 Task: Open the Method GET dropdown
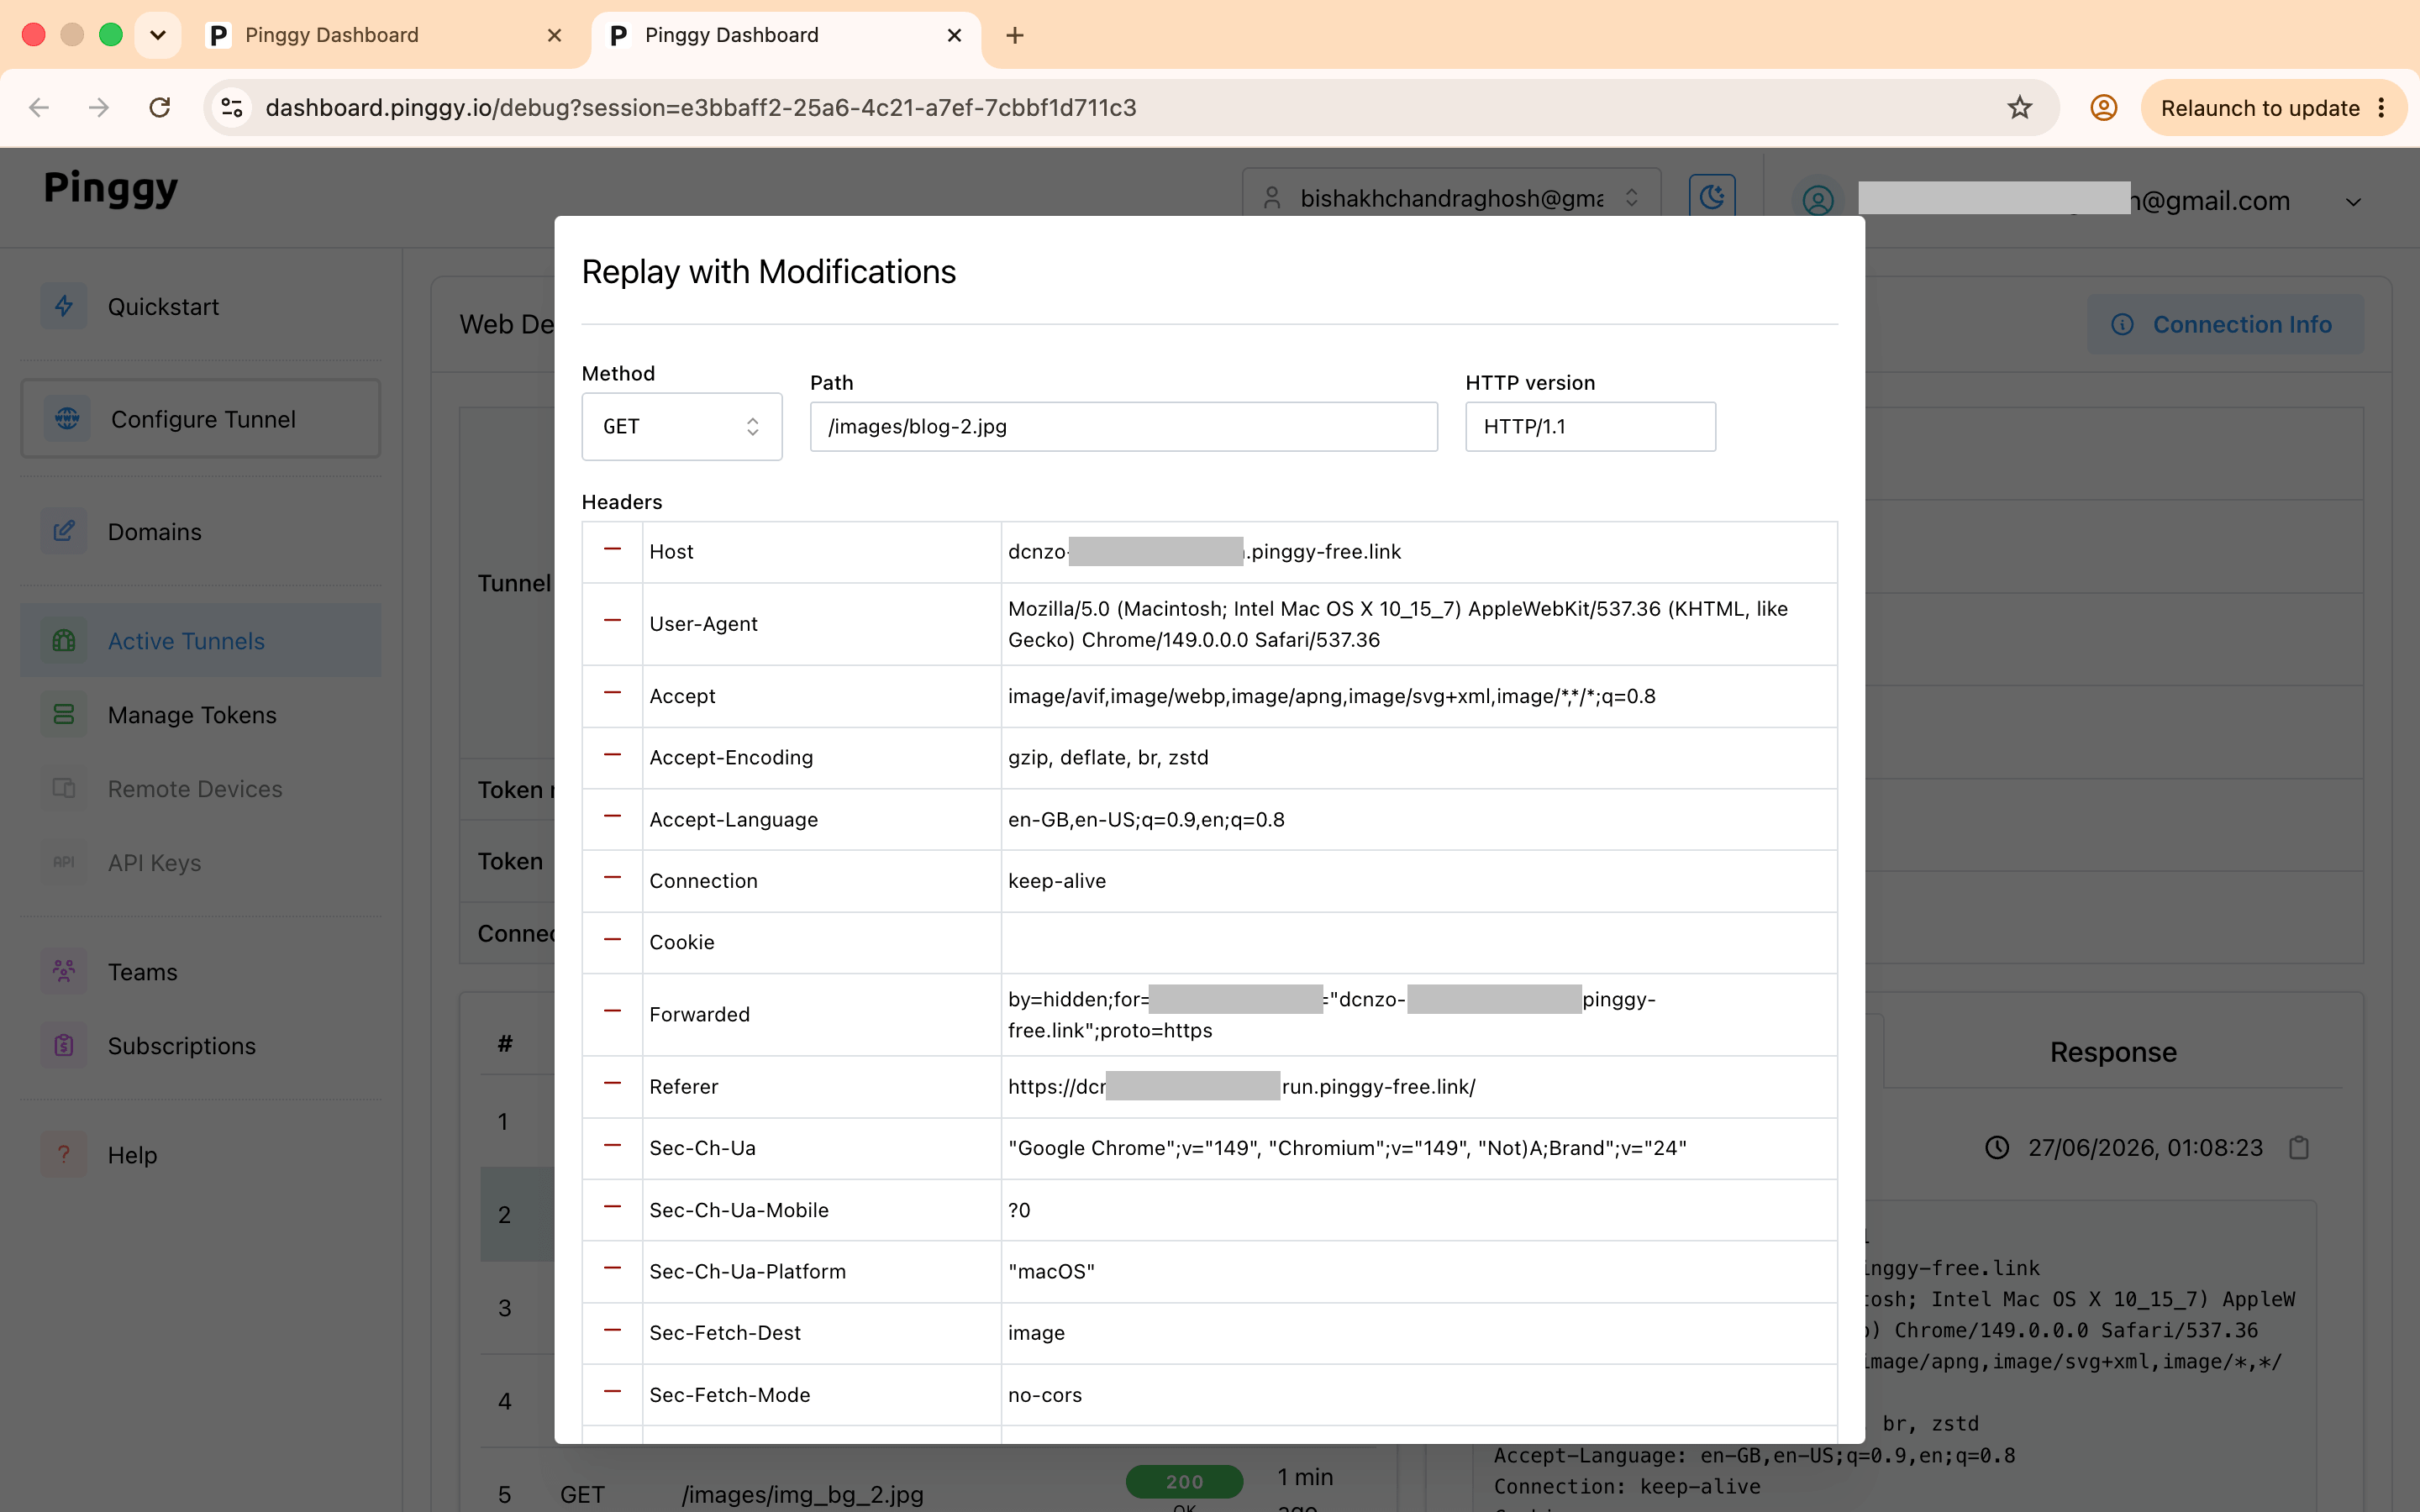(682, 427)
